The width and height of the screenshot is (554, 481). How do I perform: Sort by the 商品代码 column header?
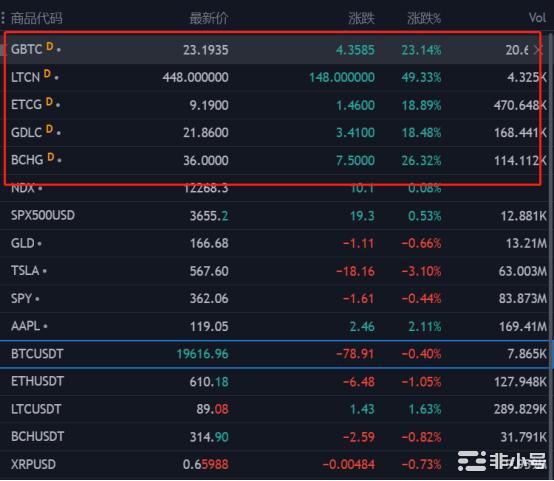point(36,18)
